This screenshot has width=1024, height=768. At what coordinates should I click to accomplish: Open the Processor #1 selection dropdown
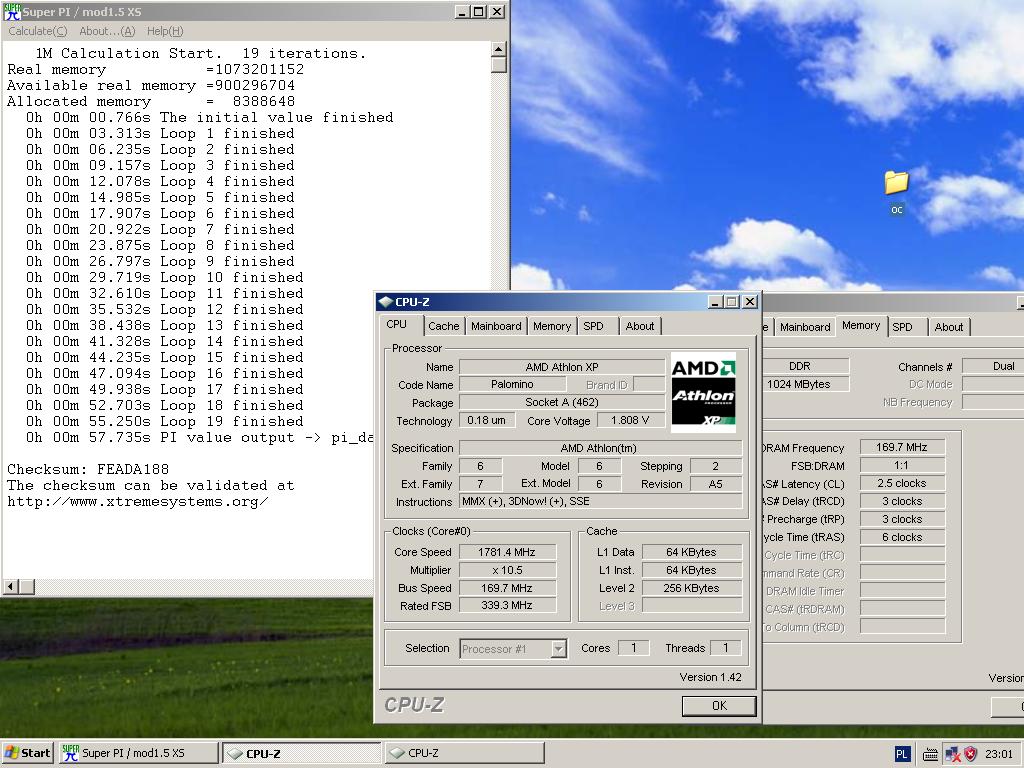click(558, 648)
